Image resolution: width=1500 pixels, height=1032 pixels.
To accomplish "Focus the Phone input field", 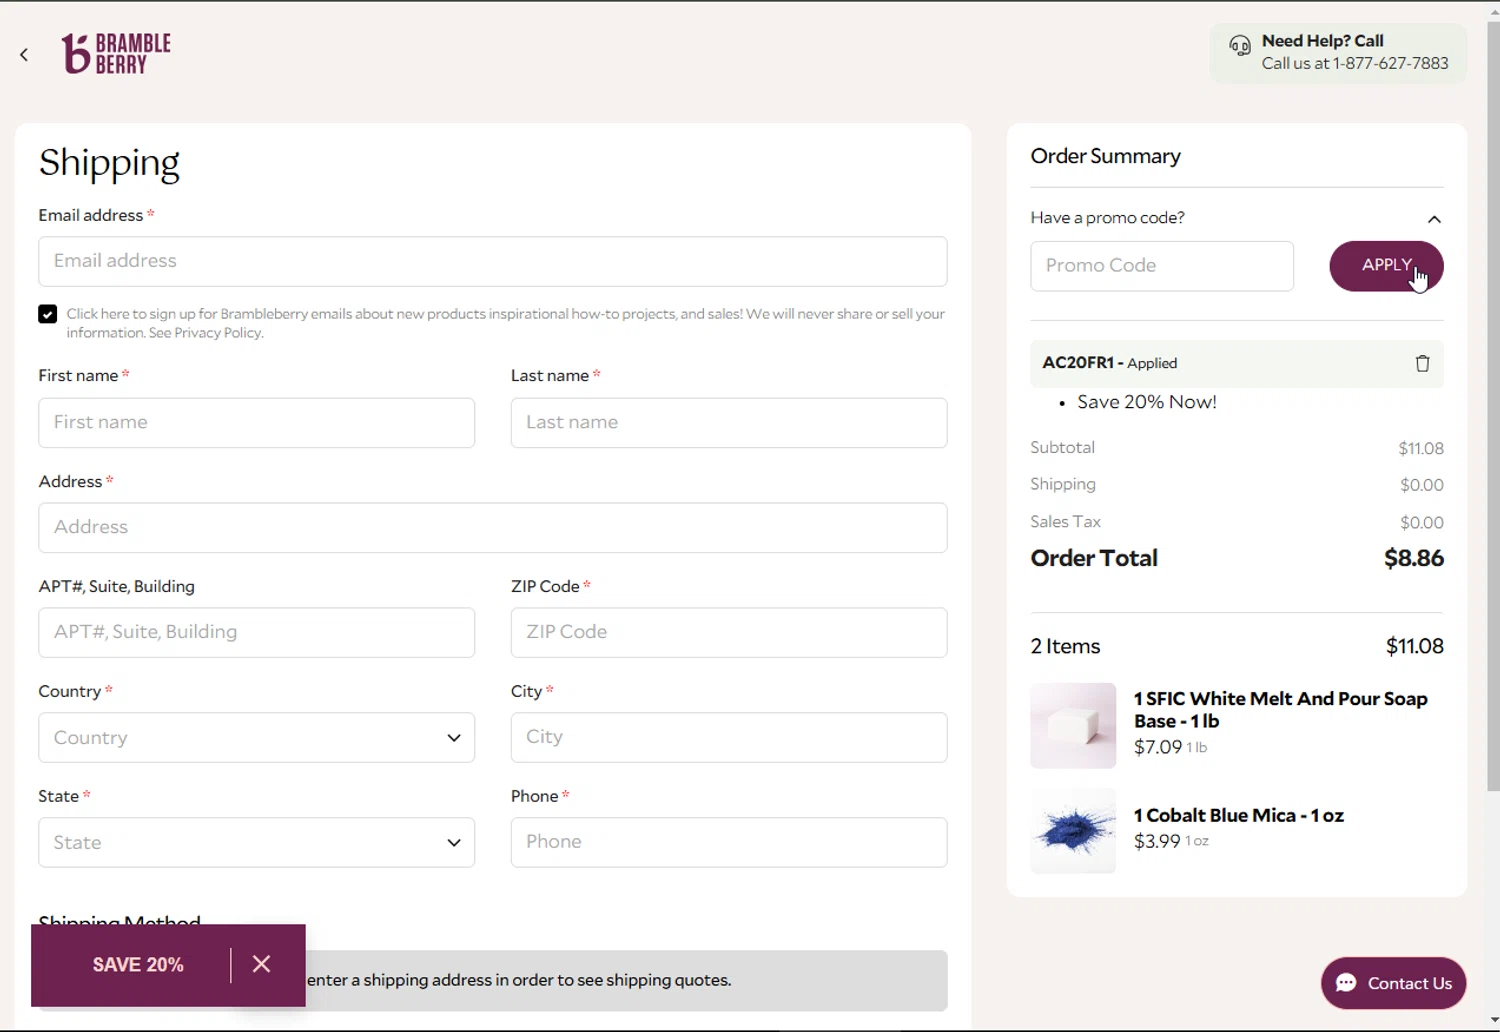I will pyautogui.click(x=729, y=842).
